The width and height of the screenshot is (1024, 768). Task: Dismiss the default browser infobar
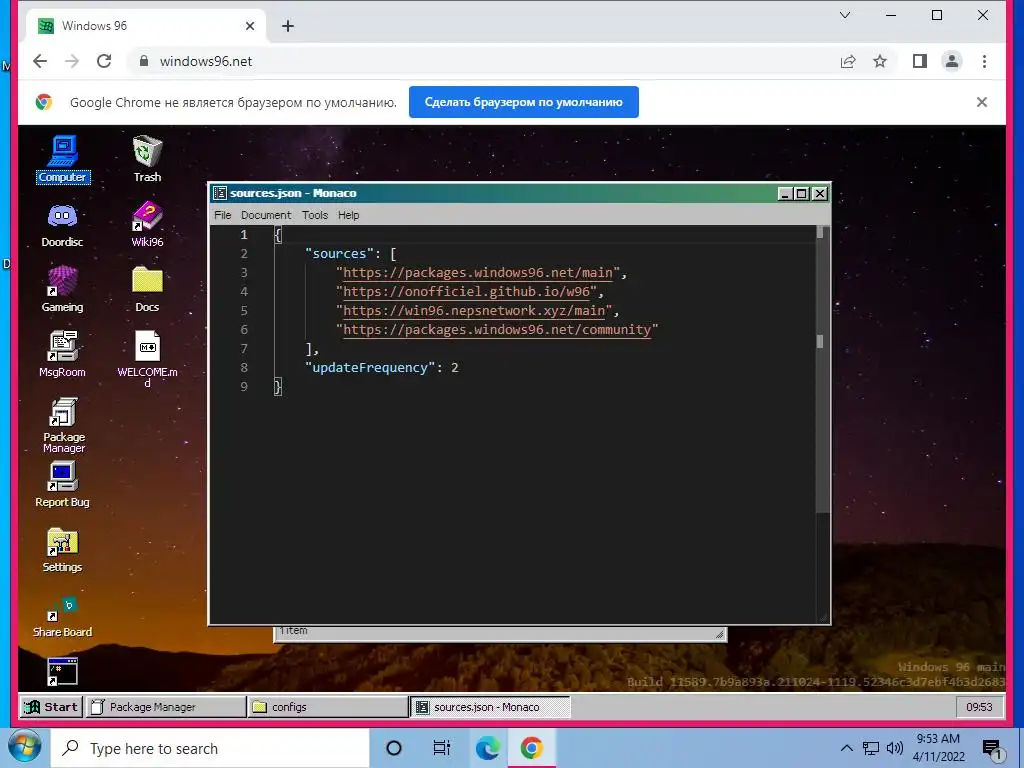pyautogui.click(x=982, y=102)
